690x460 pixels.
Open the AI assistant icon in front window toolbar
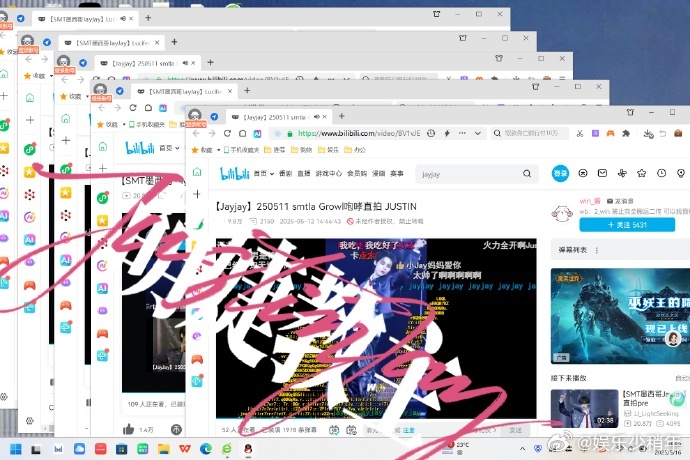pos(257,133)
